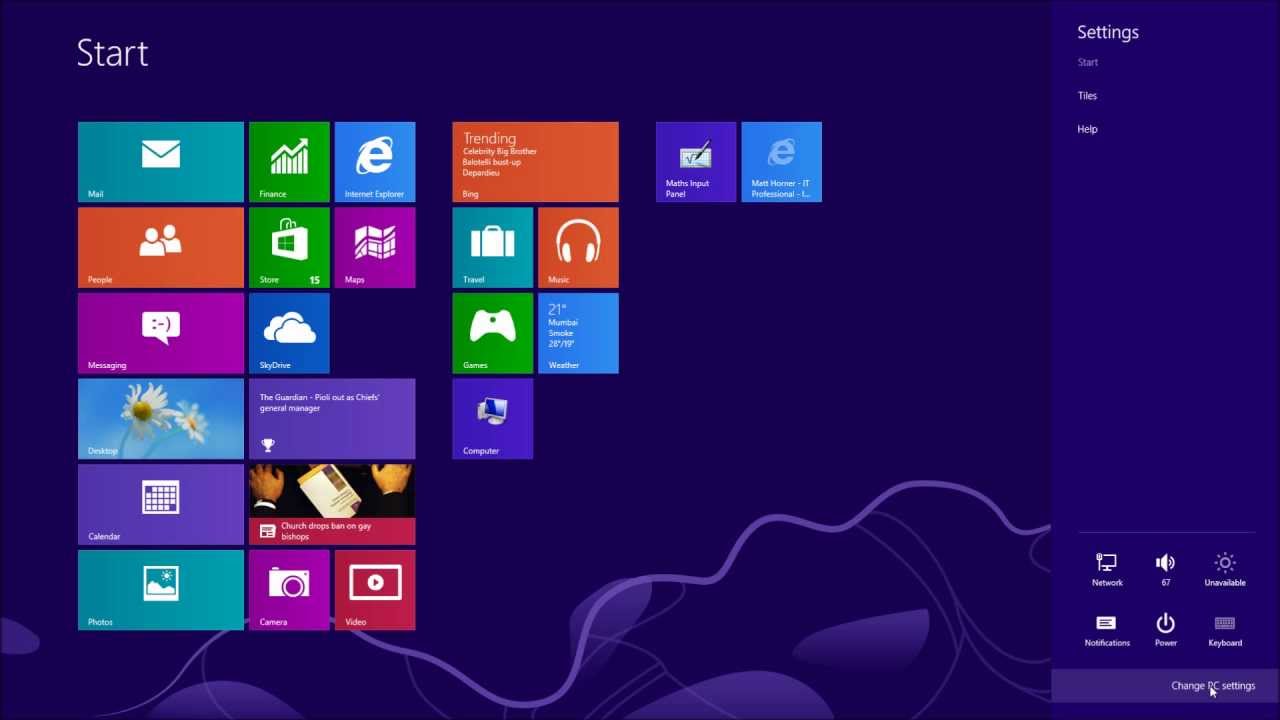Launch Internet Explorer tile

click(x=375, y=162)
